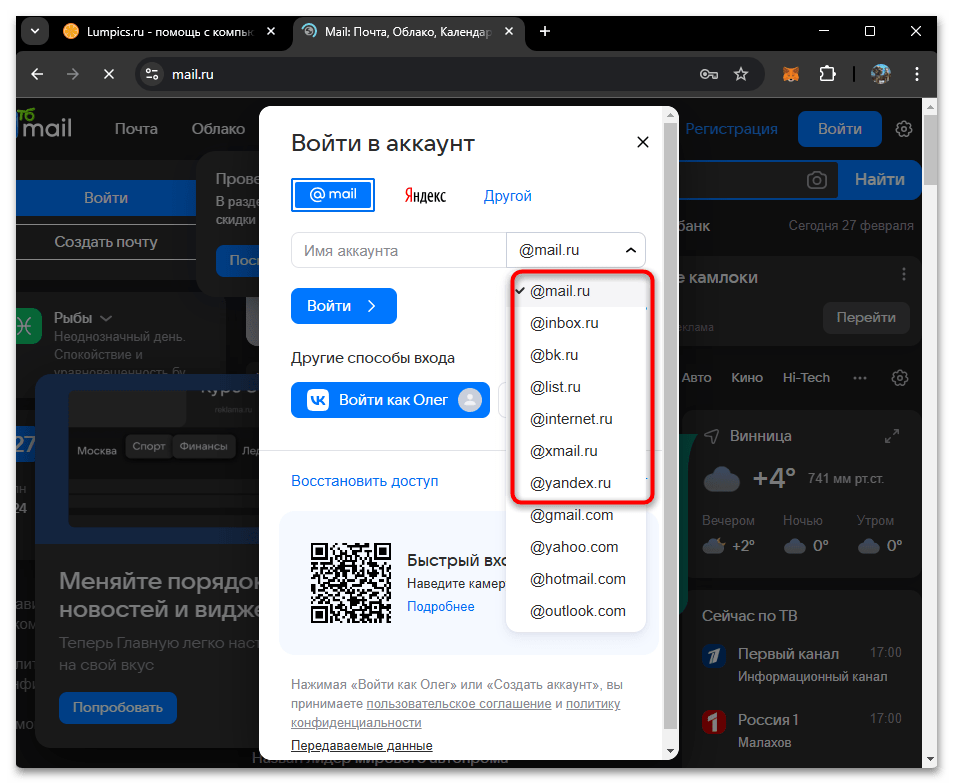Choose @yahoo.com from domain list
Image resolution: width=953 pixels, height=784 pixels.
pyautogui.click(x=576, y=547)
